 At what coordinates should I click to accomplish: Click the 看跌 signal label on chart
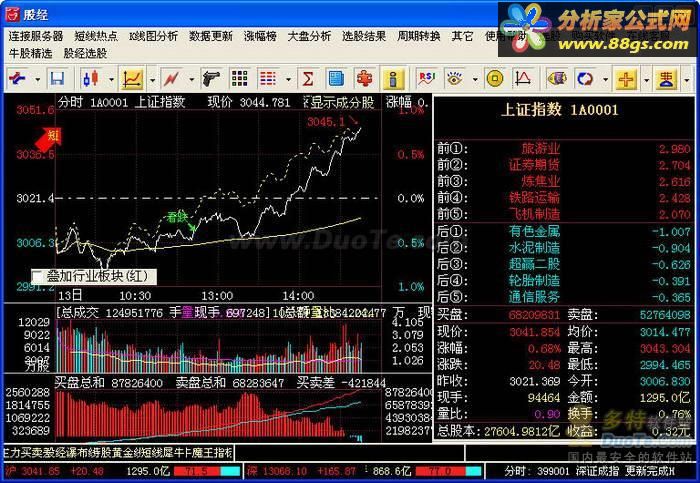click(x=177, y=217)
